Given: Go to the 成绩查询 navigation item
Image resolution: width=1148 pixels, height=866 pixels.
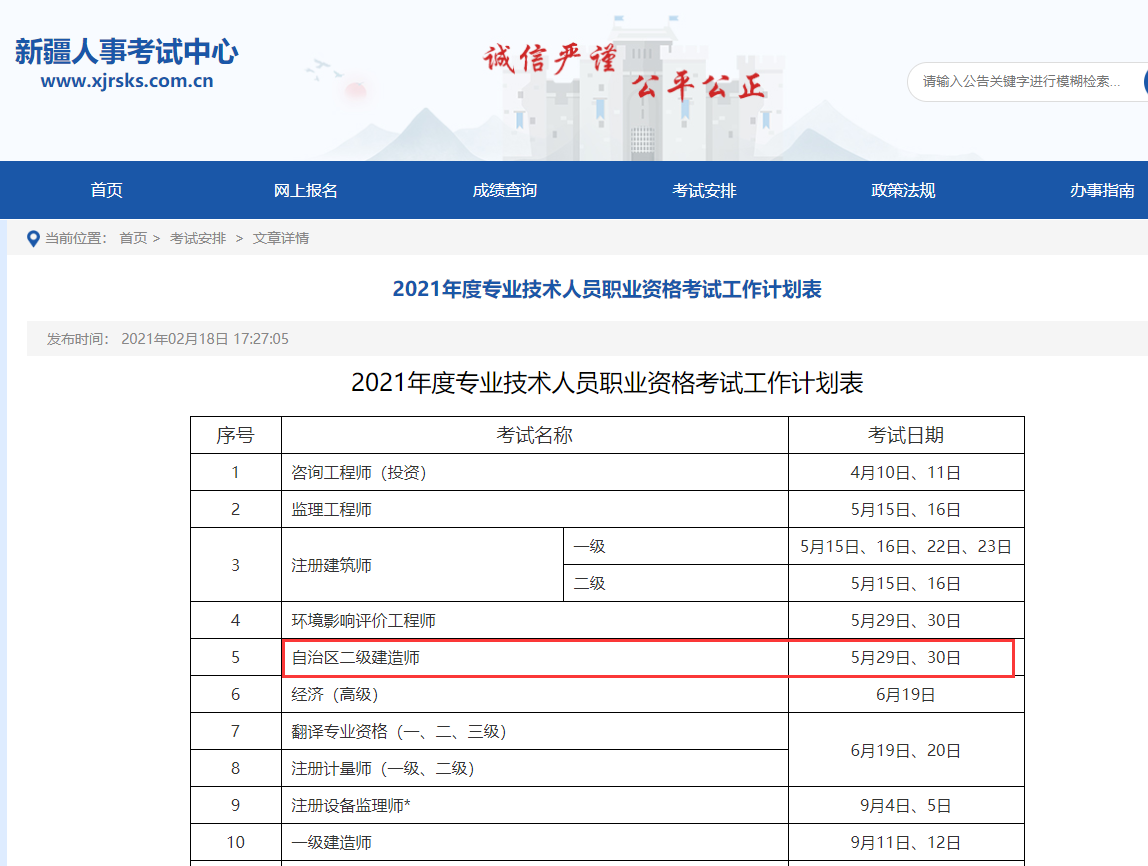Looking at the screenshot, I should (505, 190).
